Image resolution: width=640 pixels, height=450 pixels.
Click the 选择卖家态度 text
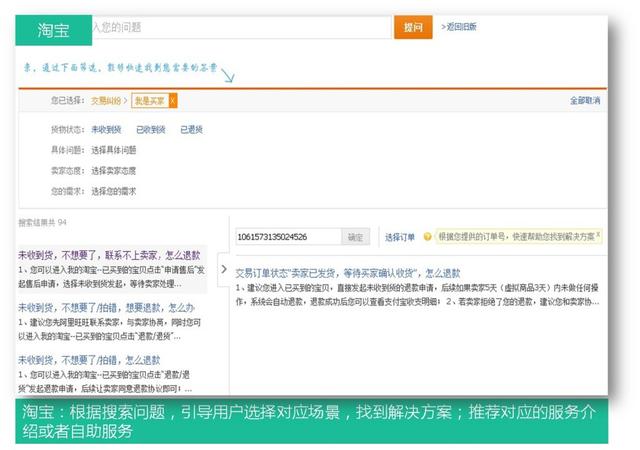tap(113, 171)
